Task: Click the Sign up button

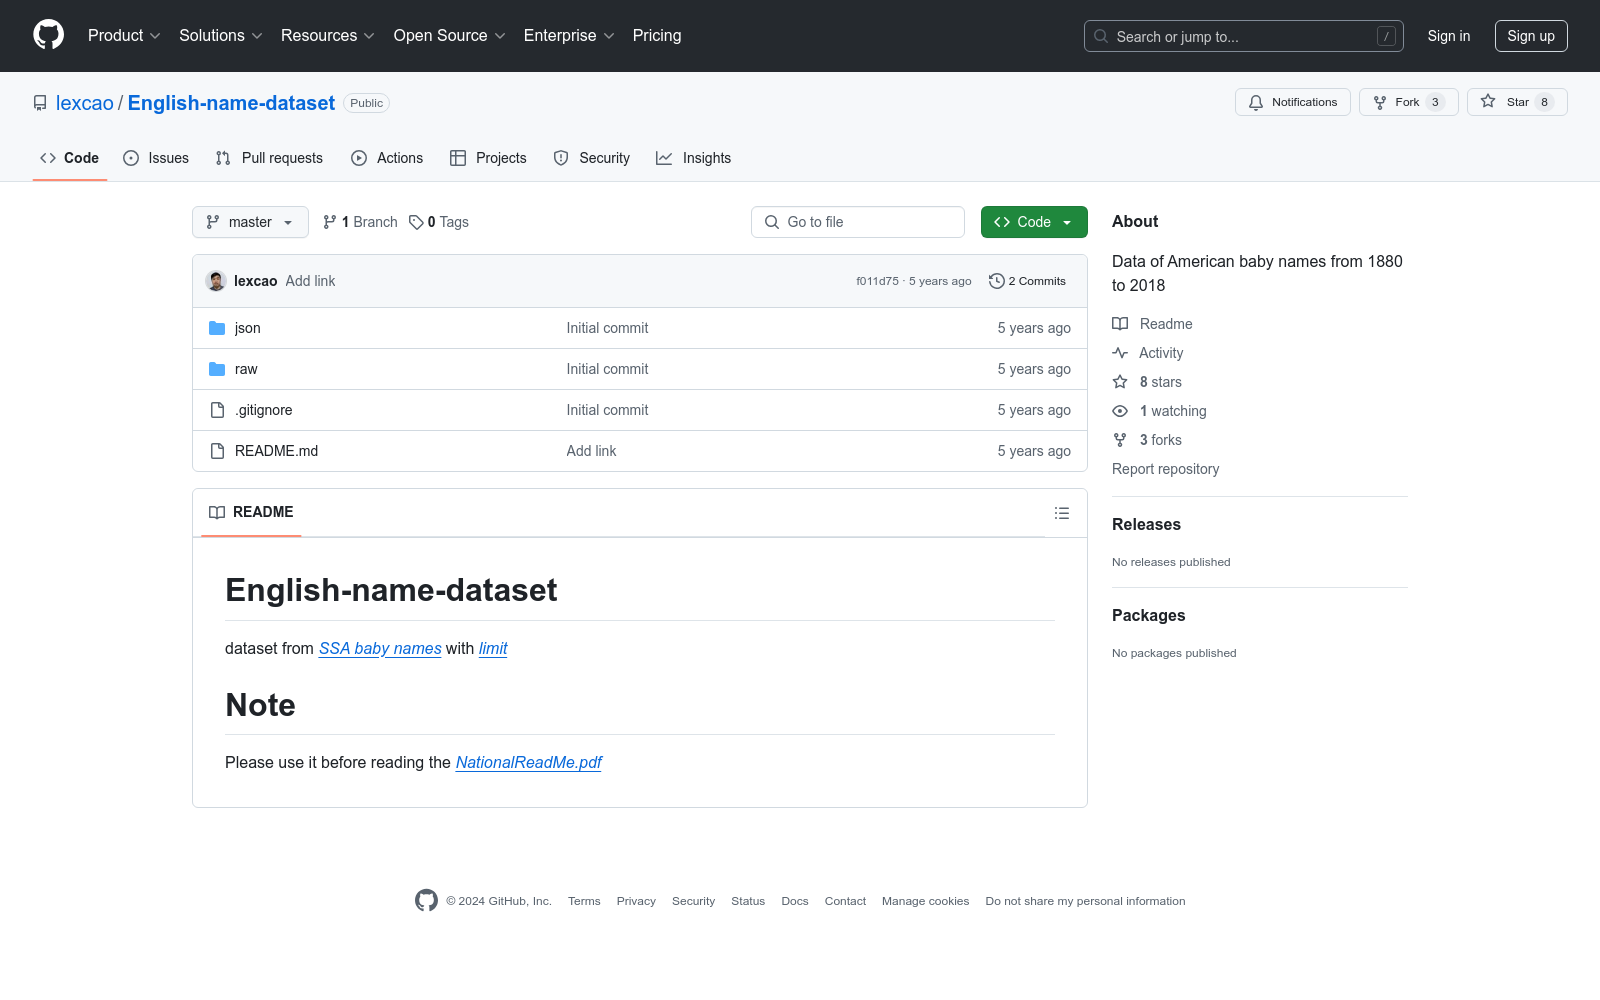Action: [1531, 36]
